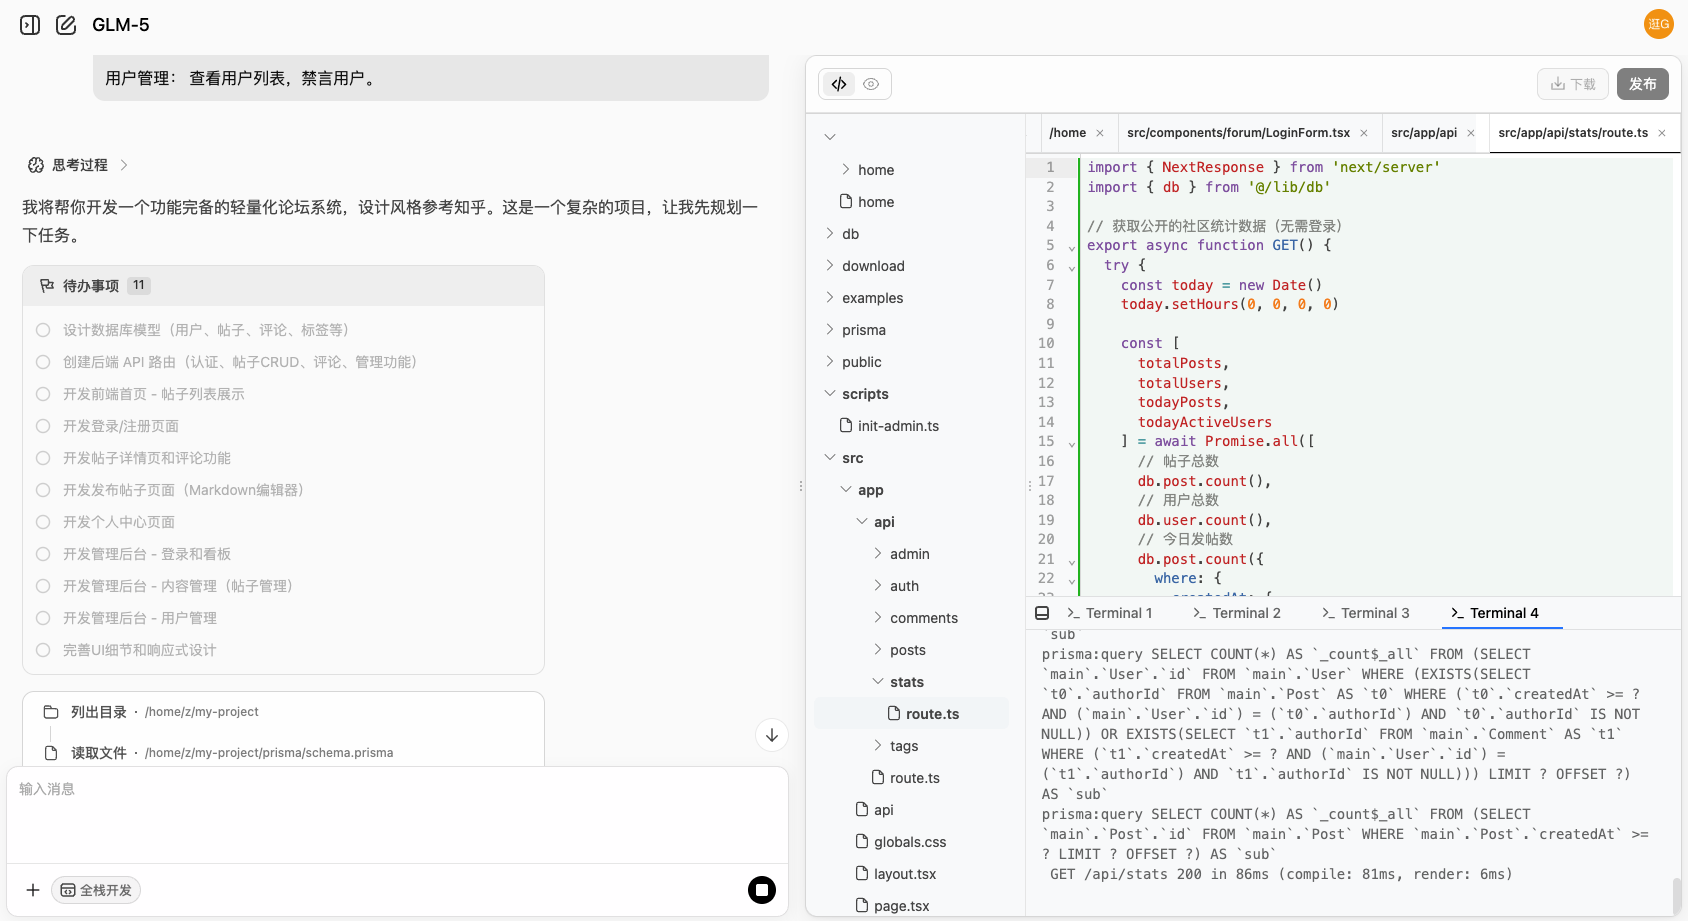Image resolution: width=1688 pixels, height=921 pixels.
Task: Open the orange user avatar in the corner
Action: tap(1658, 24)
